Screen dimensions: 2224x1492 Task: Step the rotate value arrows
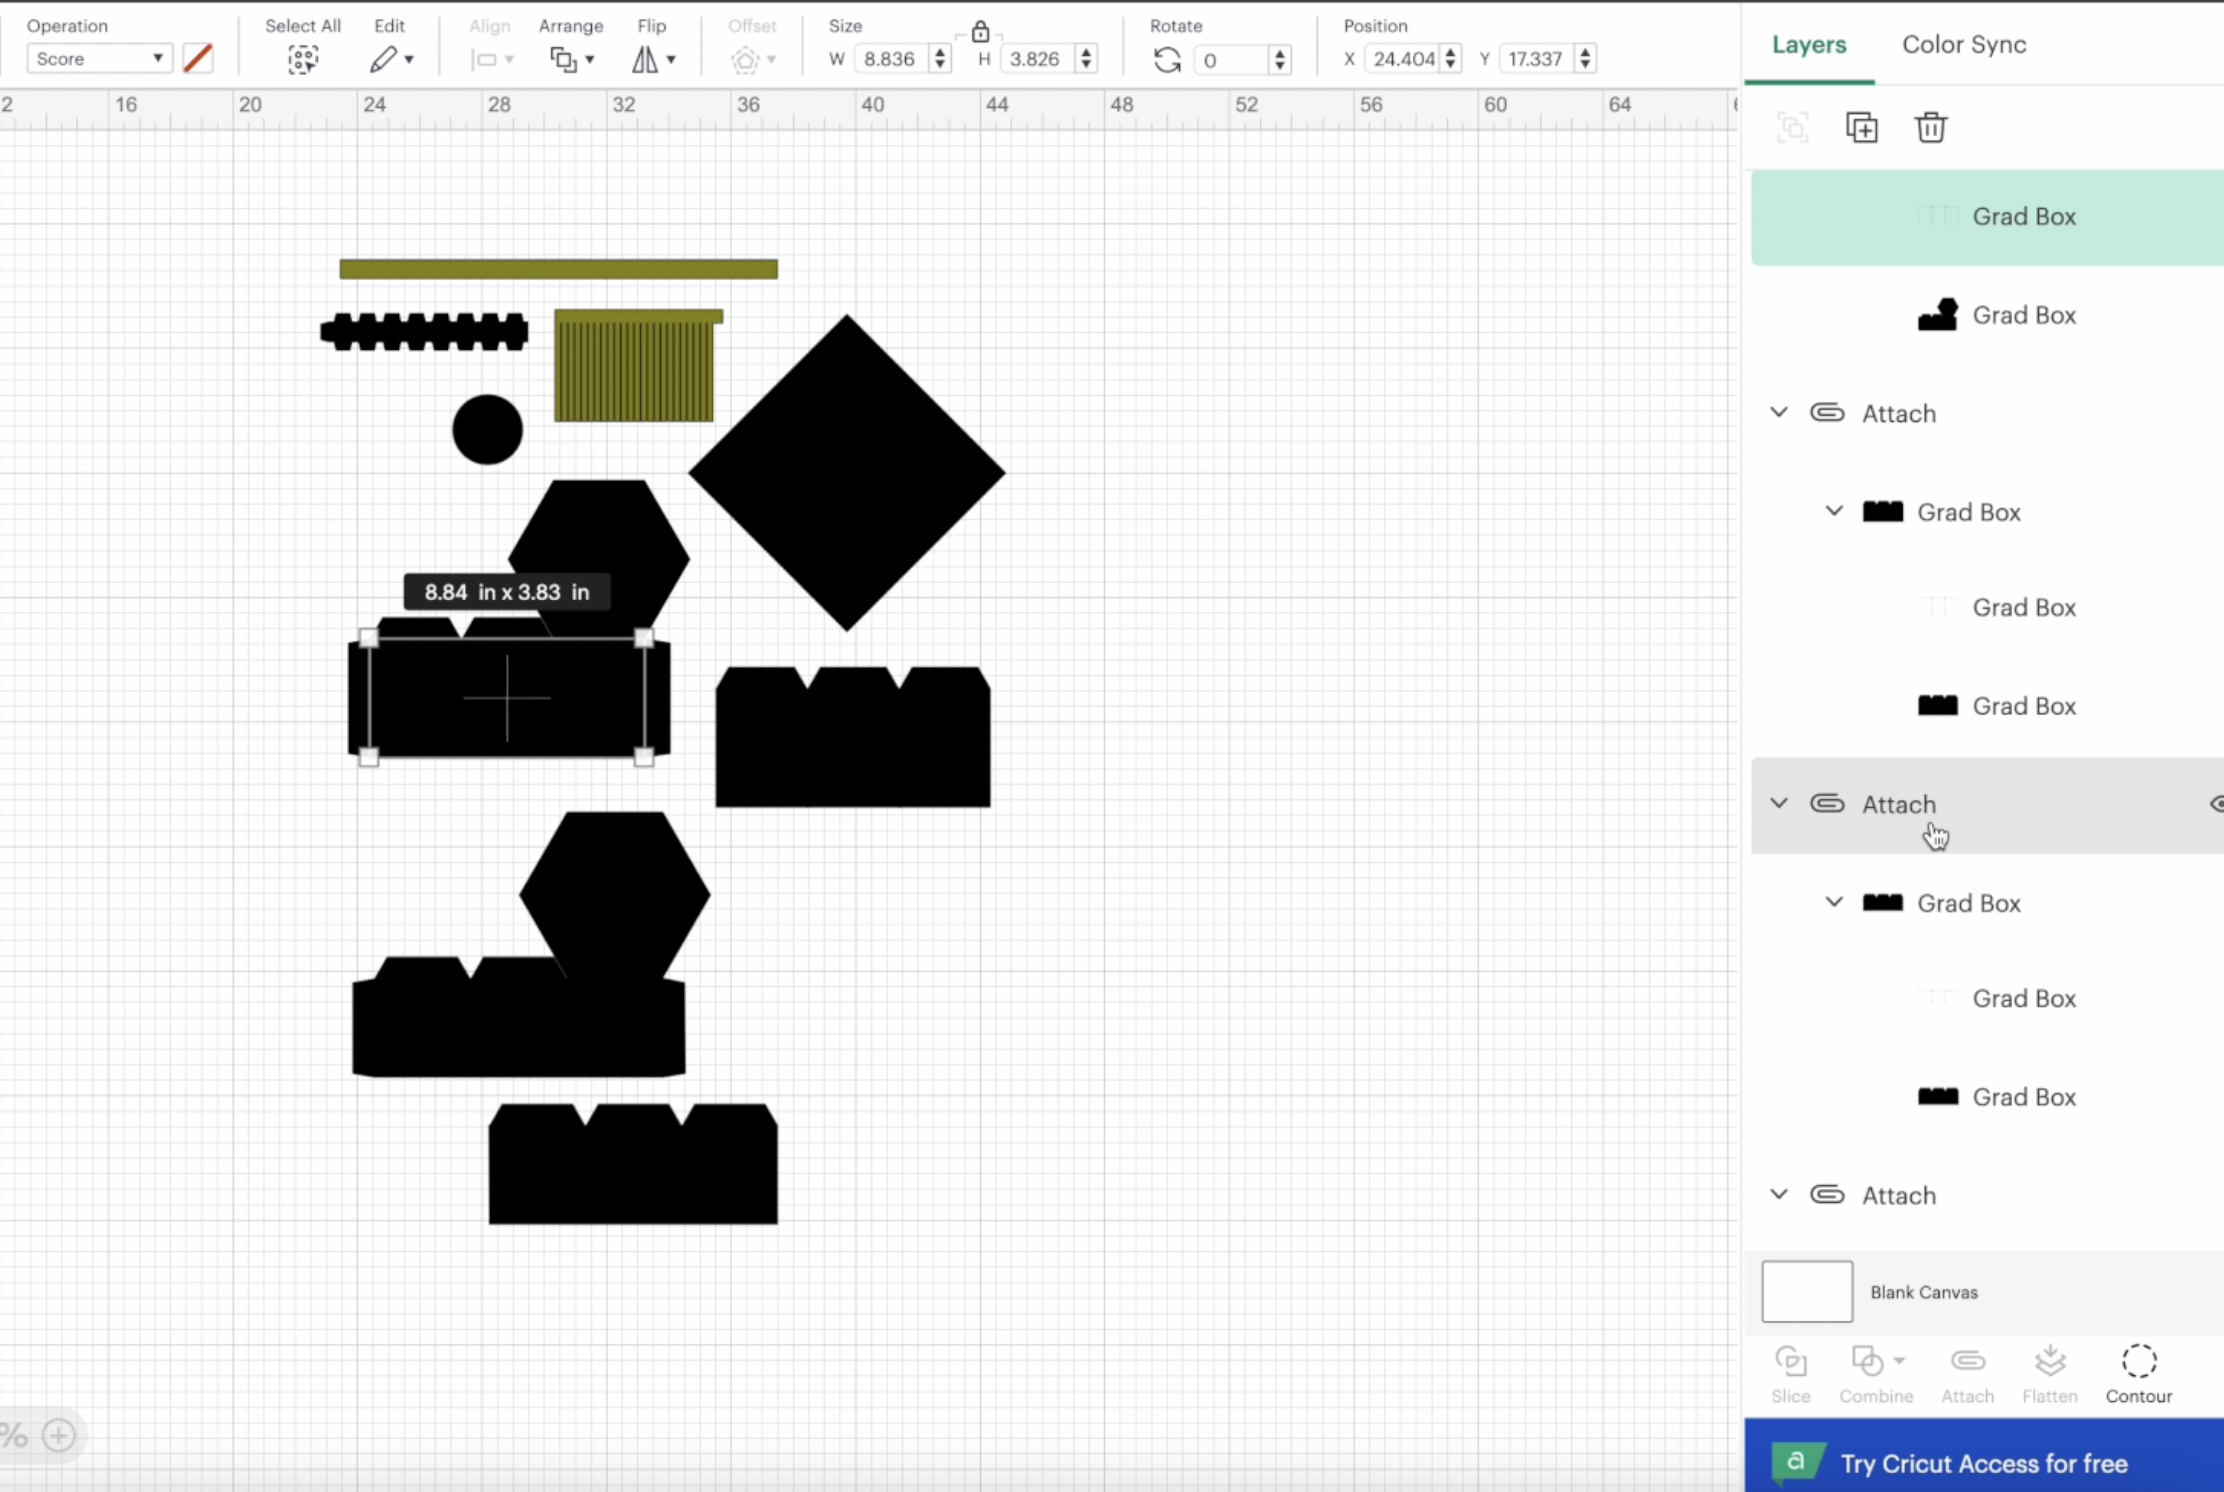(x=1280, y=60)
